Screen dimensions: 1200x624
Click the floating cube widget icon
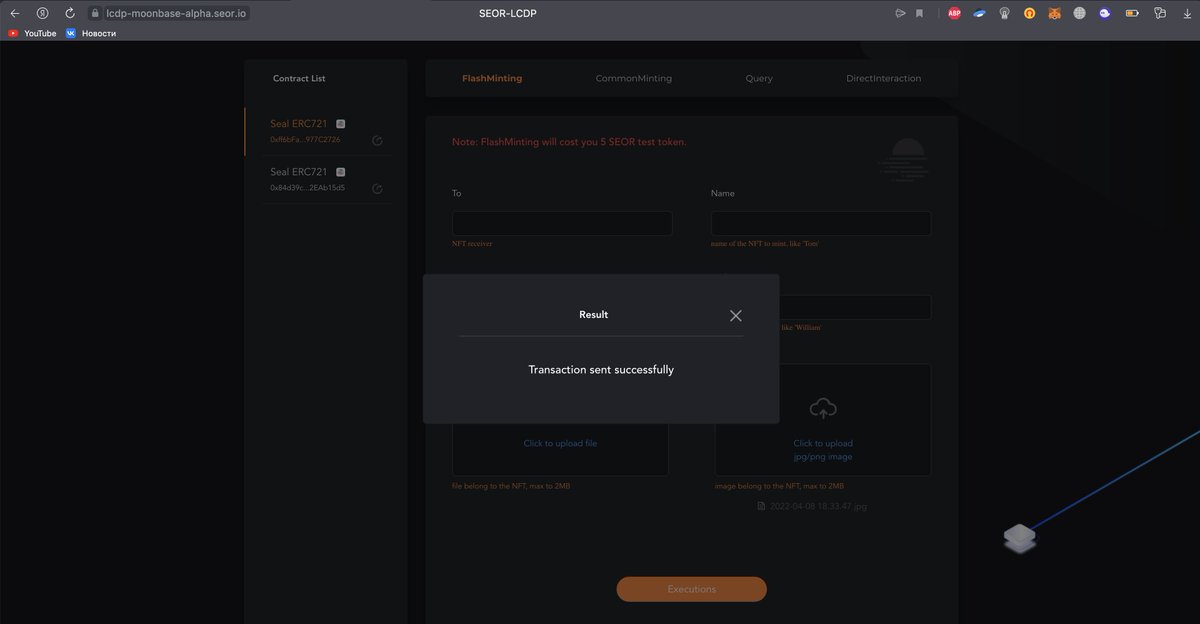click(x=1019, y=539)
